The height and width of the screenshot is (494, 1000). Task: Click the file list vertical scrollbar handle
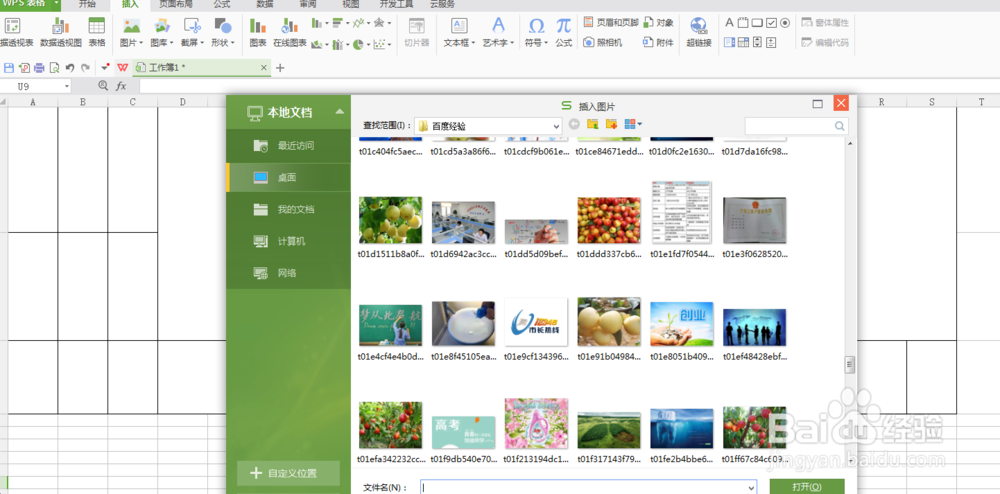pyautogui.click(x=849, y=364)
